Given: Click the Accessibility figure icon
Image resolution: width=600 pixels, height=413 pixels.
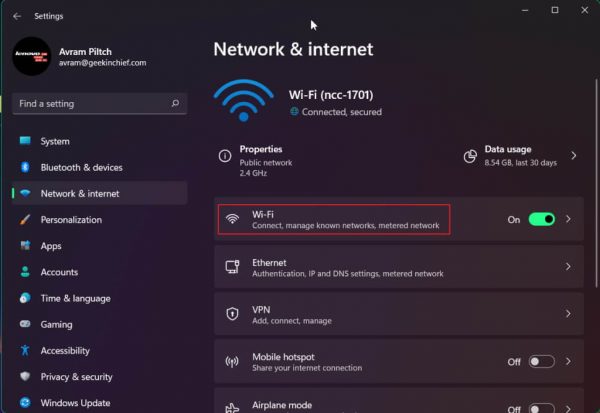Looking at the screenshot, I should (x=25, y=351).
